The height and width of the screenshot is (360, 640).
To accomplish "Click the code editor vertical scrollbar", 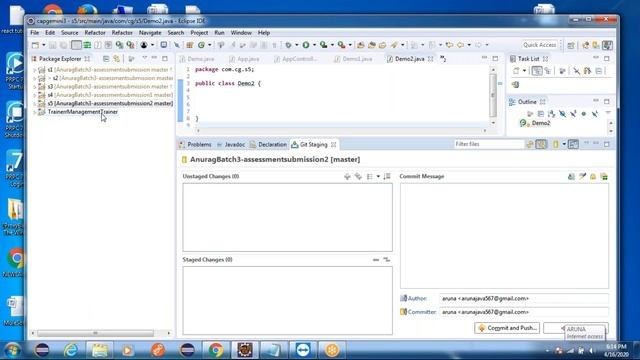I will click(493, 96).
